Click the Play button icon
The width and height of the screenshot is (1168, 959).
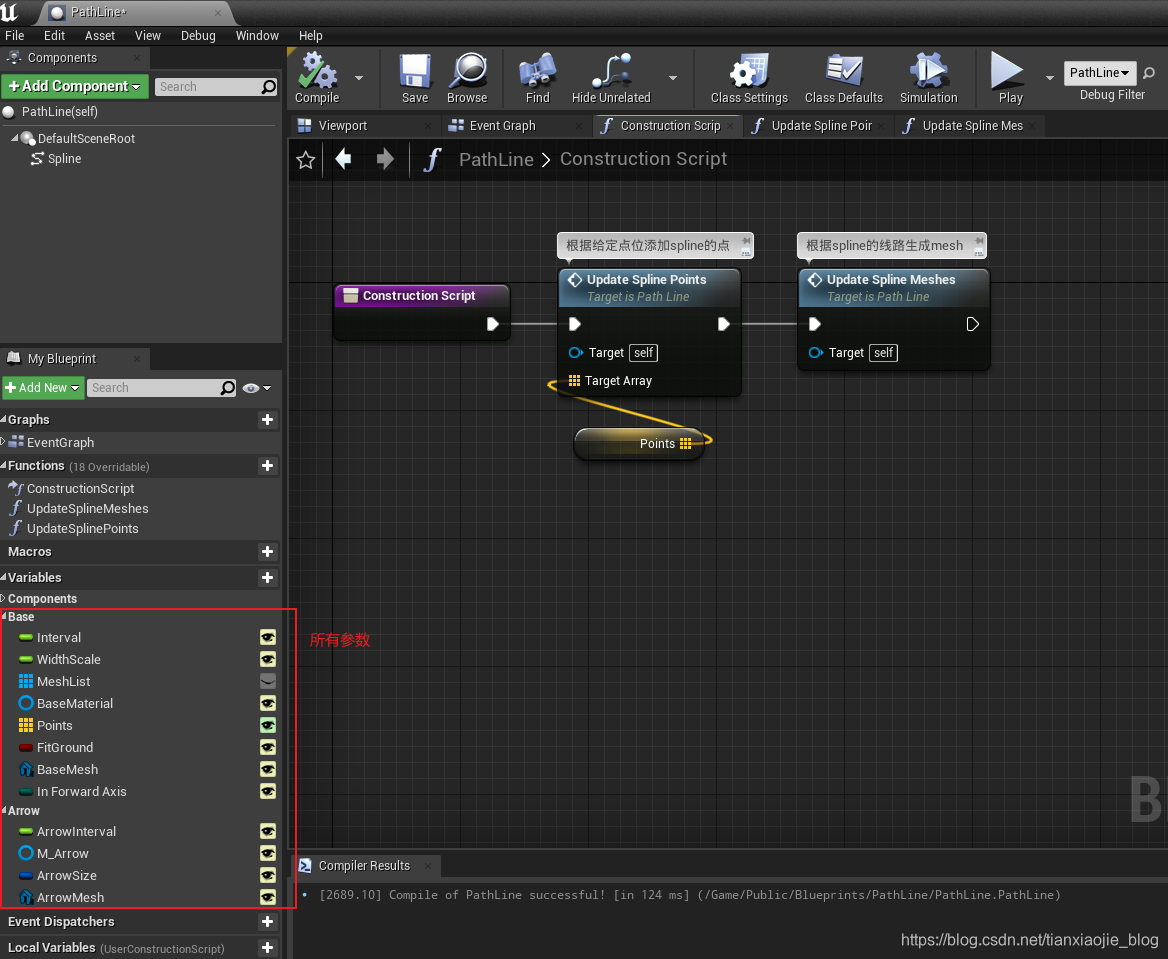pyautogui.click(x=1007, y=72)
